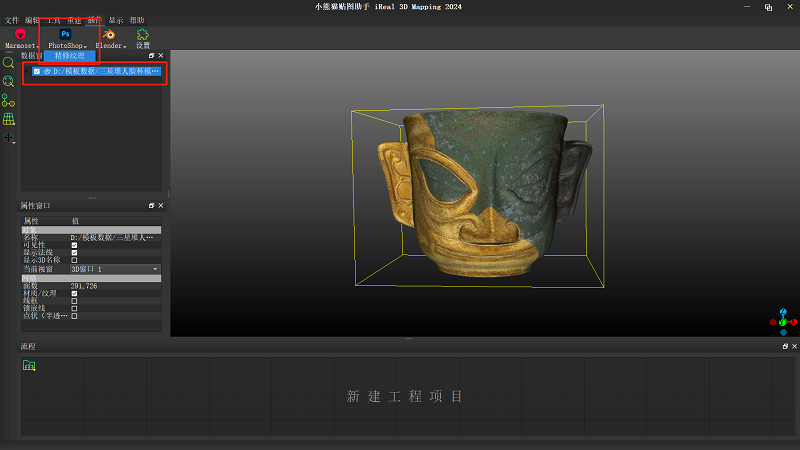Open the 显示 menu
The width and height of the screenshot is (800, 450).
tap(116, 20)
